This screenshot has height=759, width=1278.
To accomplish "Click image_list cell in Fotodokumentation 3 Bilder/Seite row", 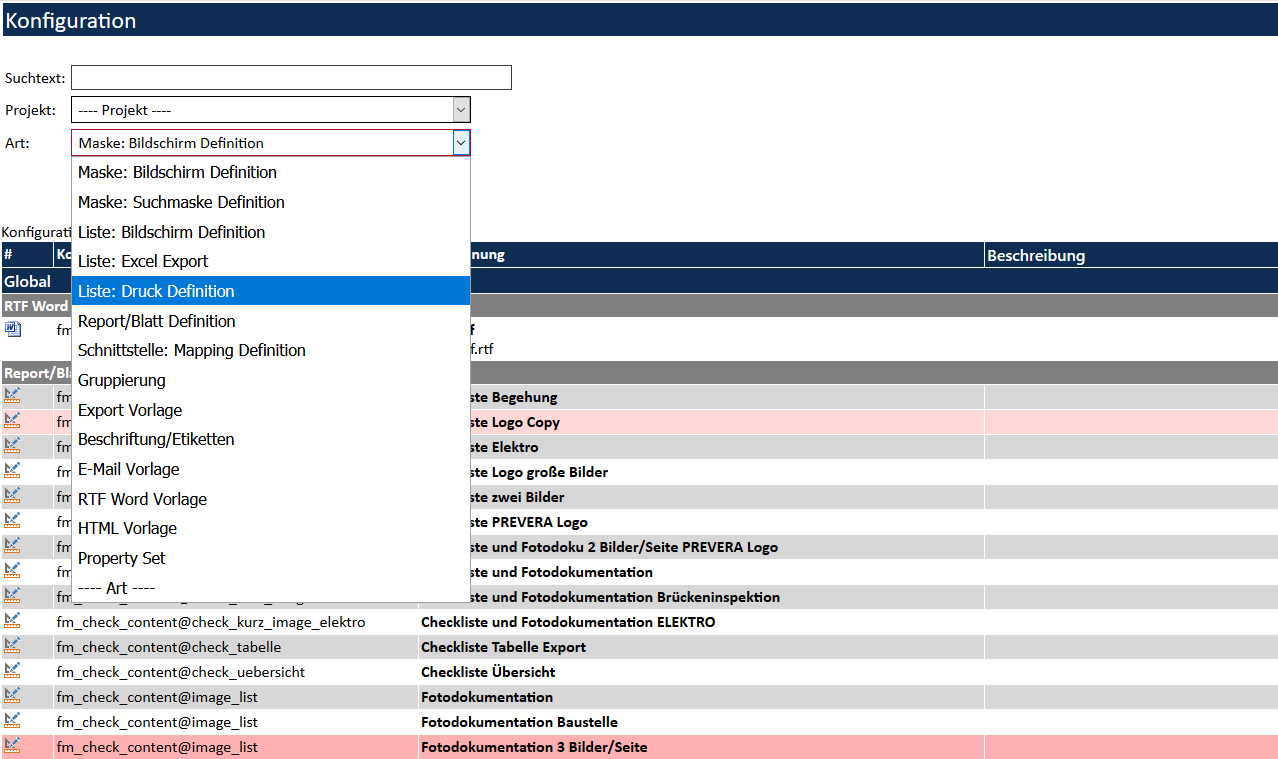I will pos(236,747).
